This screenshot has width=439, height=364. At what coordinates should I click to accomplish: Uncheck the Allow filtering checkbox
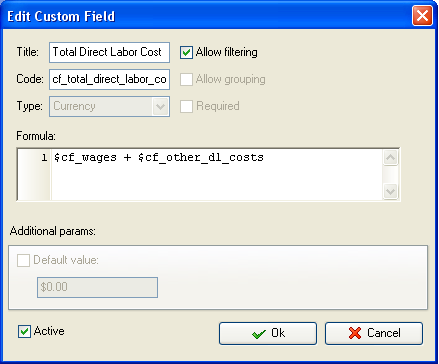click(186, 52)
